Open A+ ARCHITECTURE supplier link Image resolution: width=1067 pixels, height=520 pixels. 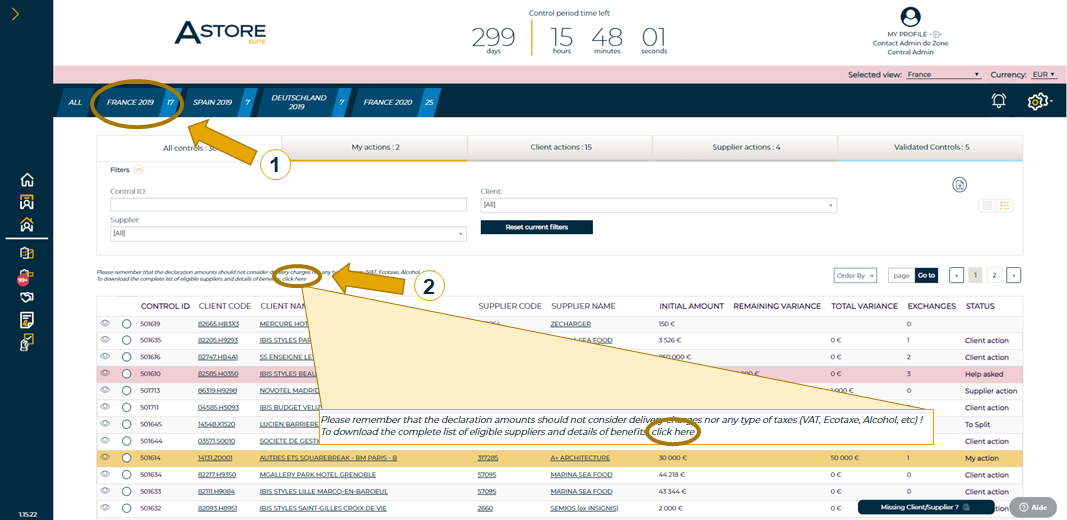(580, 458)
